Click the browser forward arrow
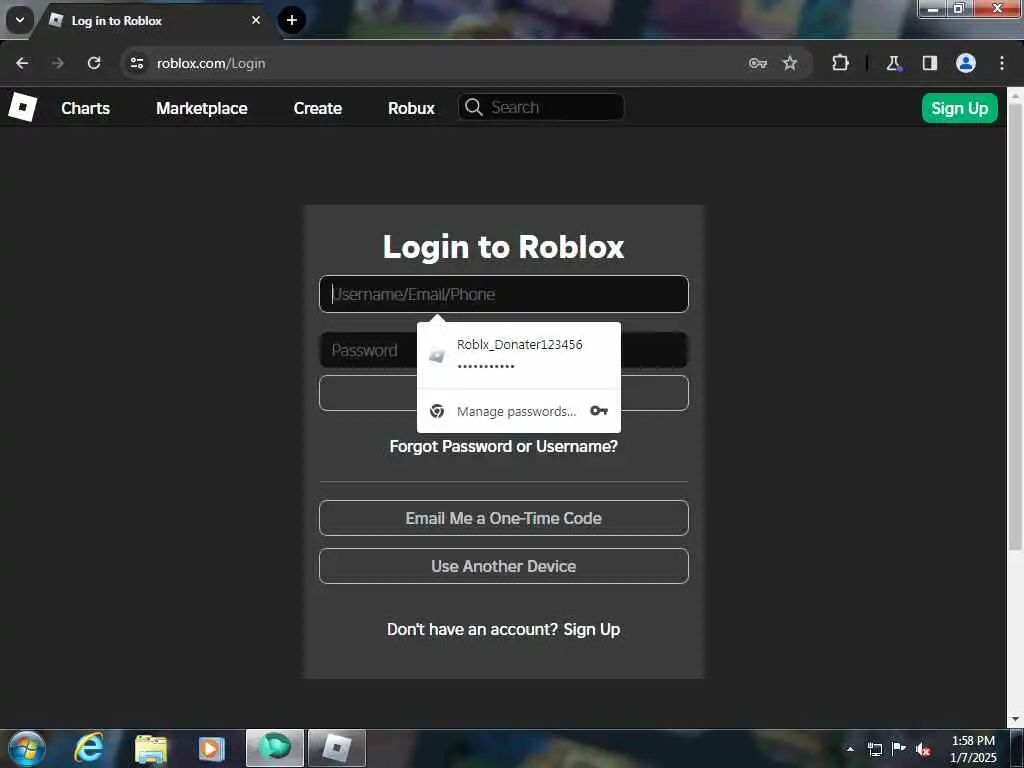This screenshot has width=1024, height=768. click(x=57, y=63)
